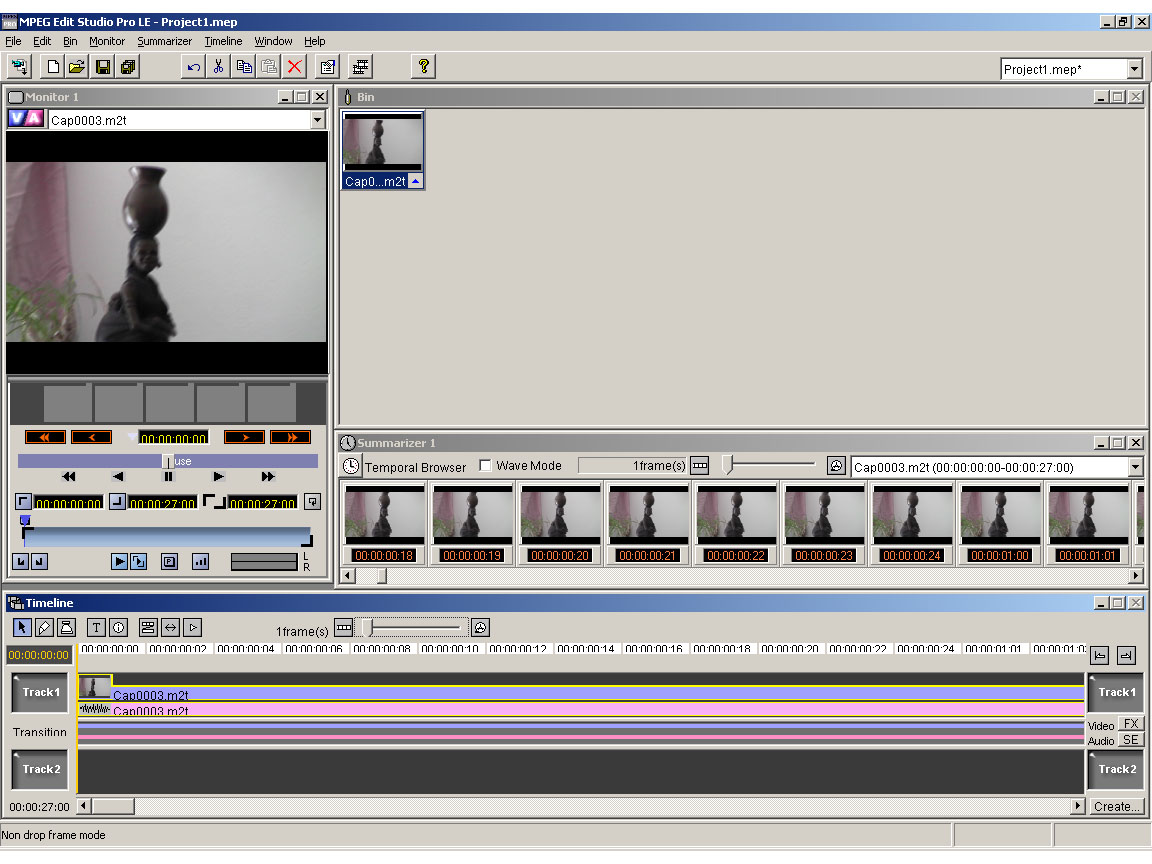Select the T title tool in Timeline
The height and width of the screenshot is (864, 1152).
tap(96, 627)
